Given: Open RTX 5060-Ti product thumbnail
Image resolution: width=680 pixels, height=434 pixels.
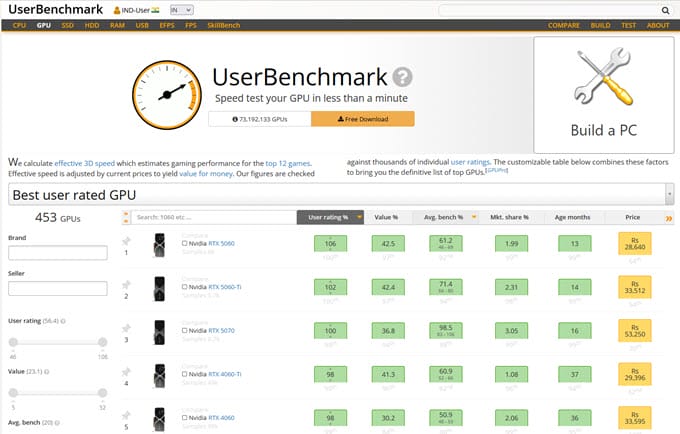Looking at the screenshot, I should click(160, 289).
